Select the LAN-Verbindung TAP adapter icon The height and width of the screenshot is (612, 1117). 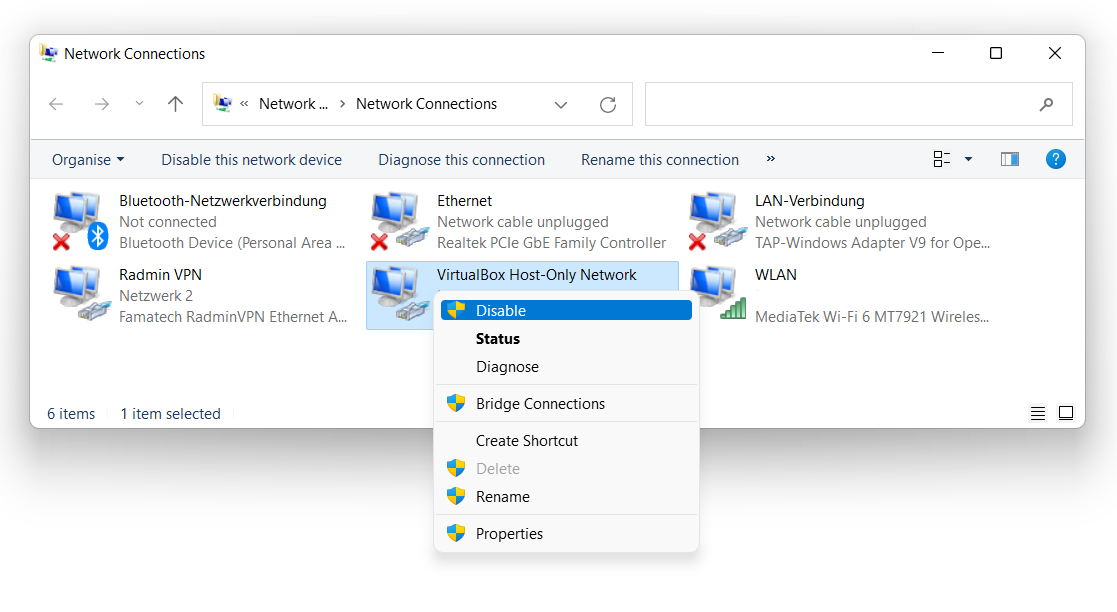[715, 221]
